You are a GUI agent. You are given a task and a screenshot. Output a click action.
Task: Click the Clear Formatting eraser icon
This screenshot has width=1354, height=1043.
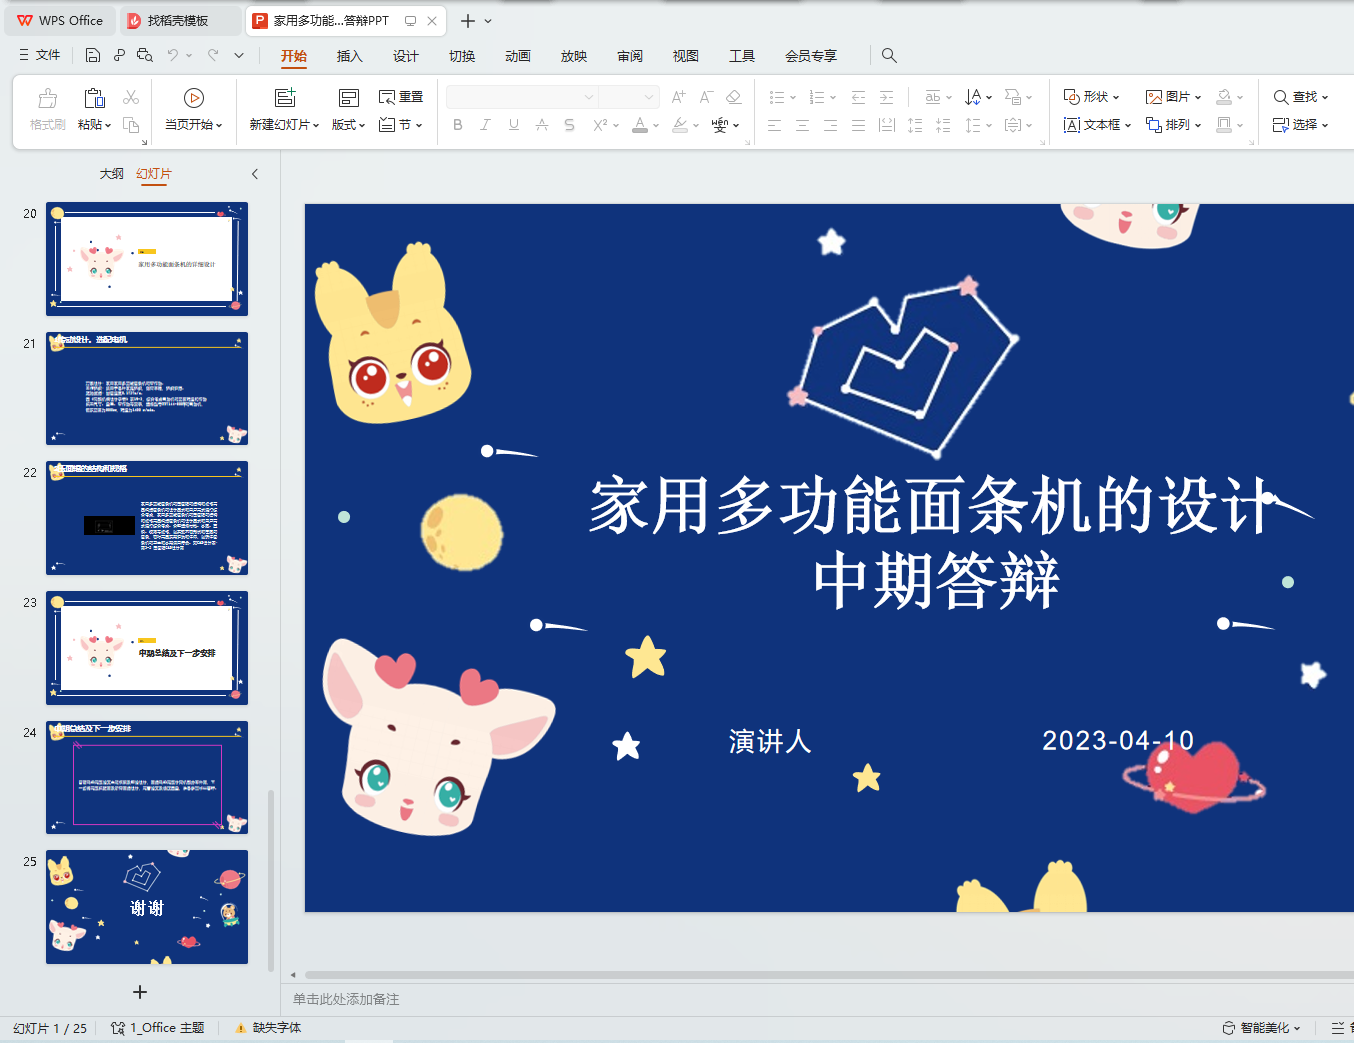[x=734, y=97]
